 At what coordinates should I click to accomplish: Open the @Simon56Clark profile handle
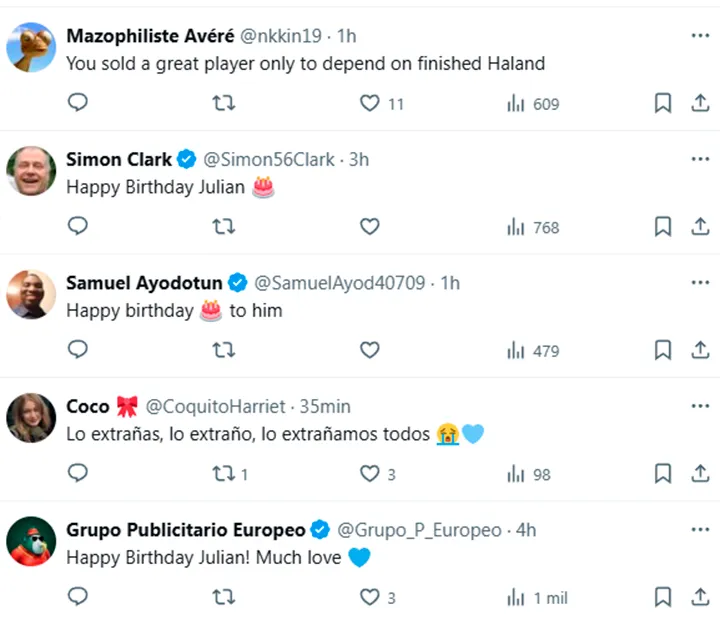click(x=270, y=159)
